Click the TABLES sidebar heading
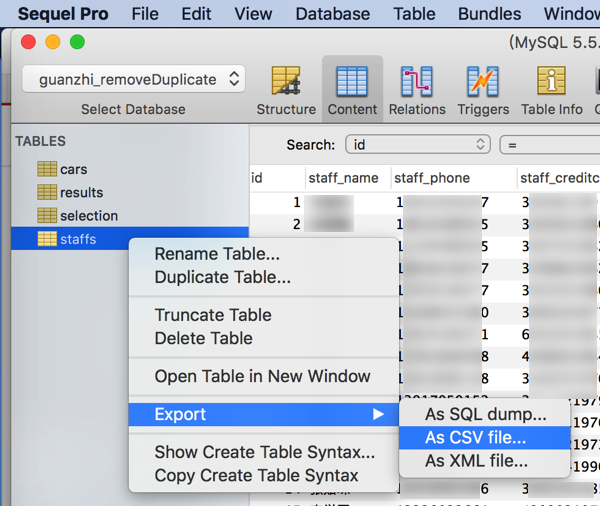The height and width of the screenshot is (506, 600). point(41,141)
